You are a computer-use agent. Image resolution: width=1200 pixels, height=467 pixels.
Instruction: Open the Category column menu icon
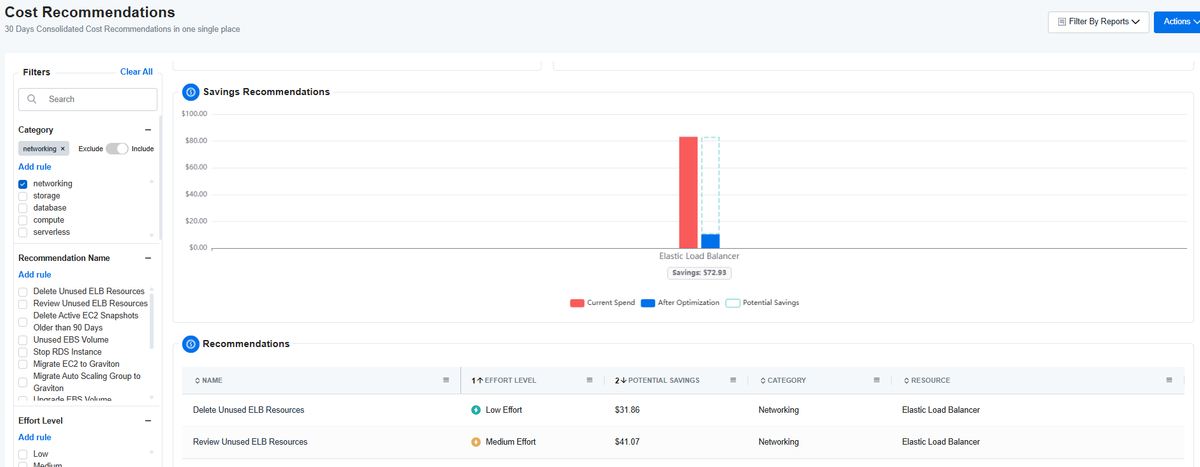[x=877, y=380]
